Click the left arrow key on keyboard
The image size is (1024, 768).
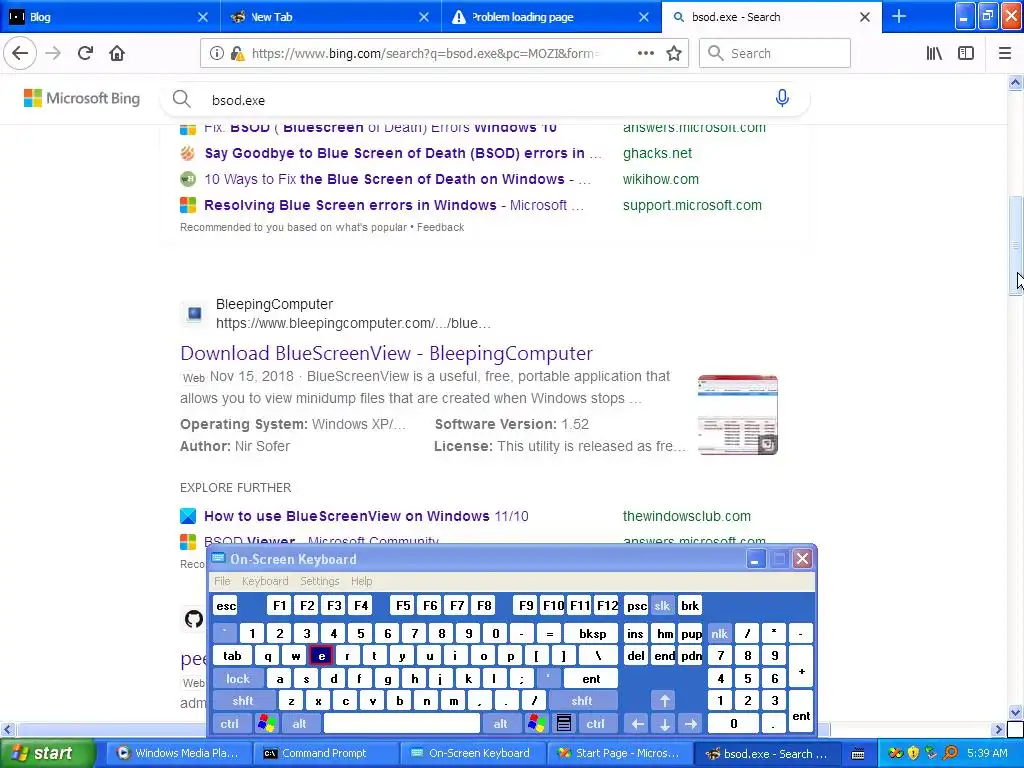(x=638, y=724)
